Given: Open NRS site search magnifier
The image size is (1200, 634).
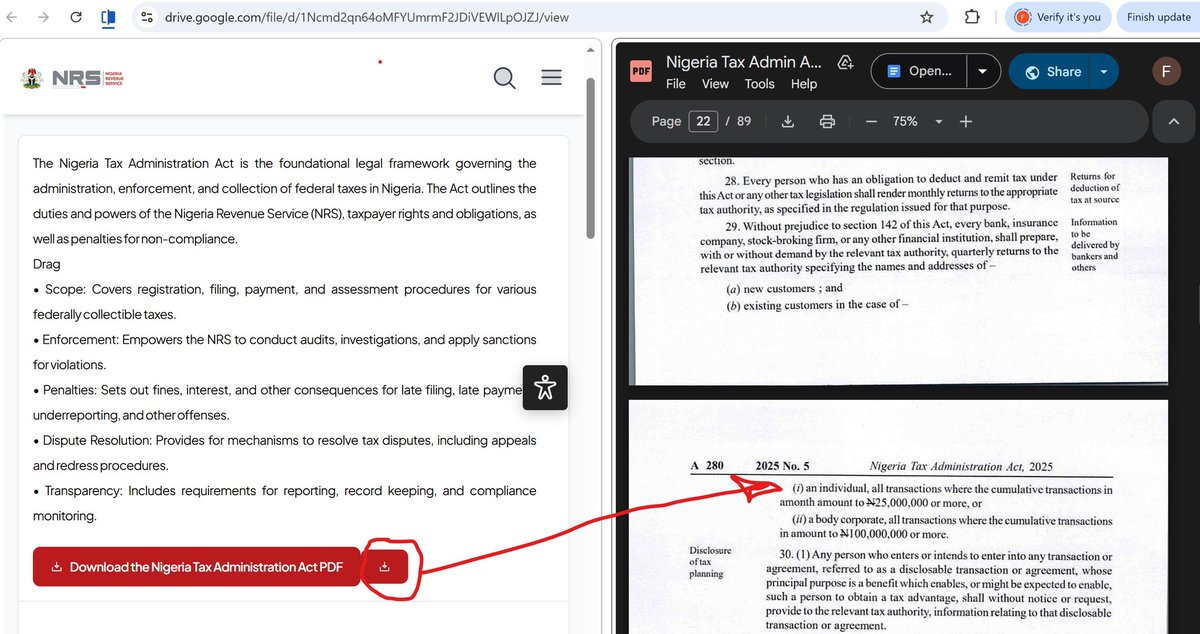Looking at the screenshot, I should click(x=505, y=78).
